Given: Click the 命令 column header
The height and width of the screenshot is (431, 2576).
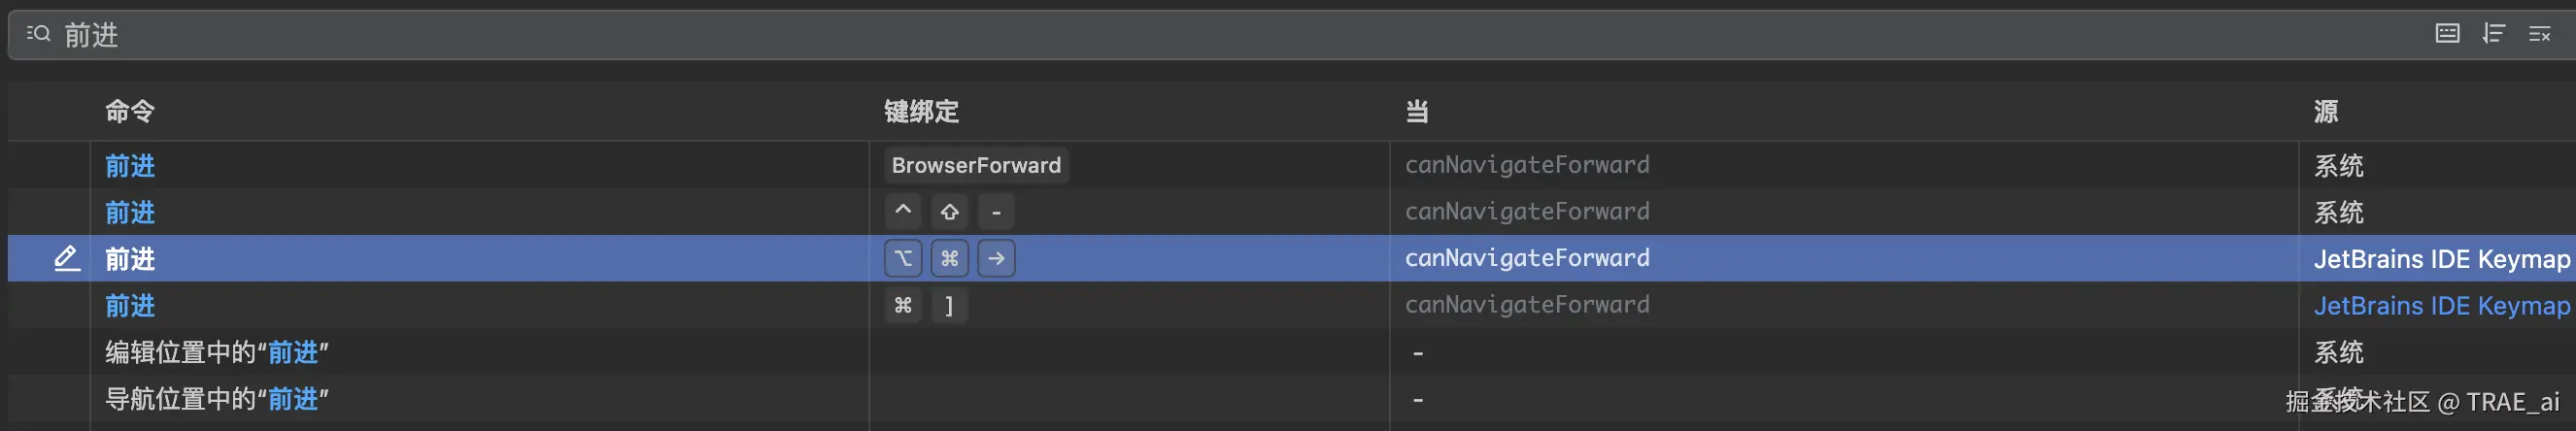Looking at the screenshot, I should point(130,111).
